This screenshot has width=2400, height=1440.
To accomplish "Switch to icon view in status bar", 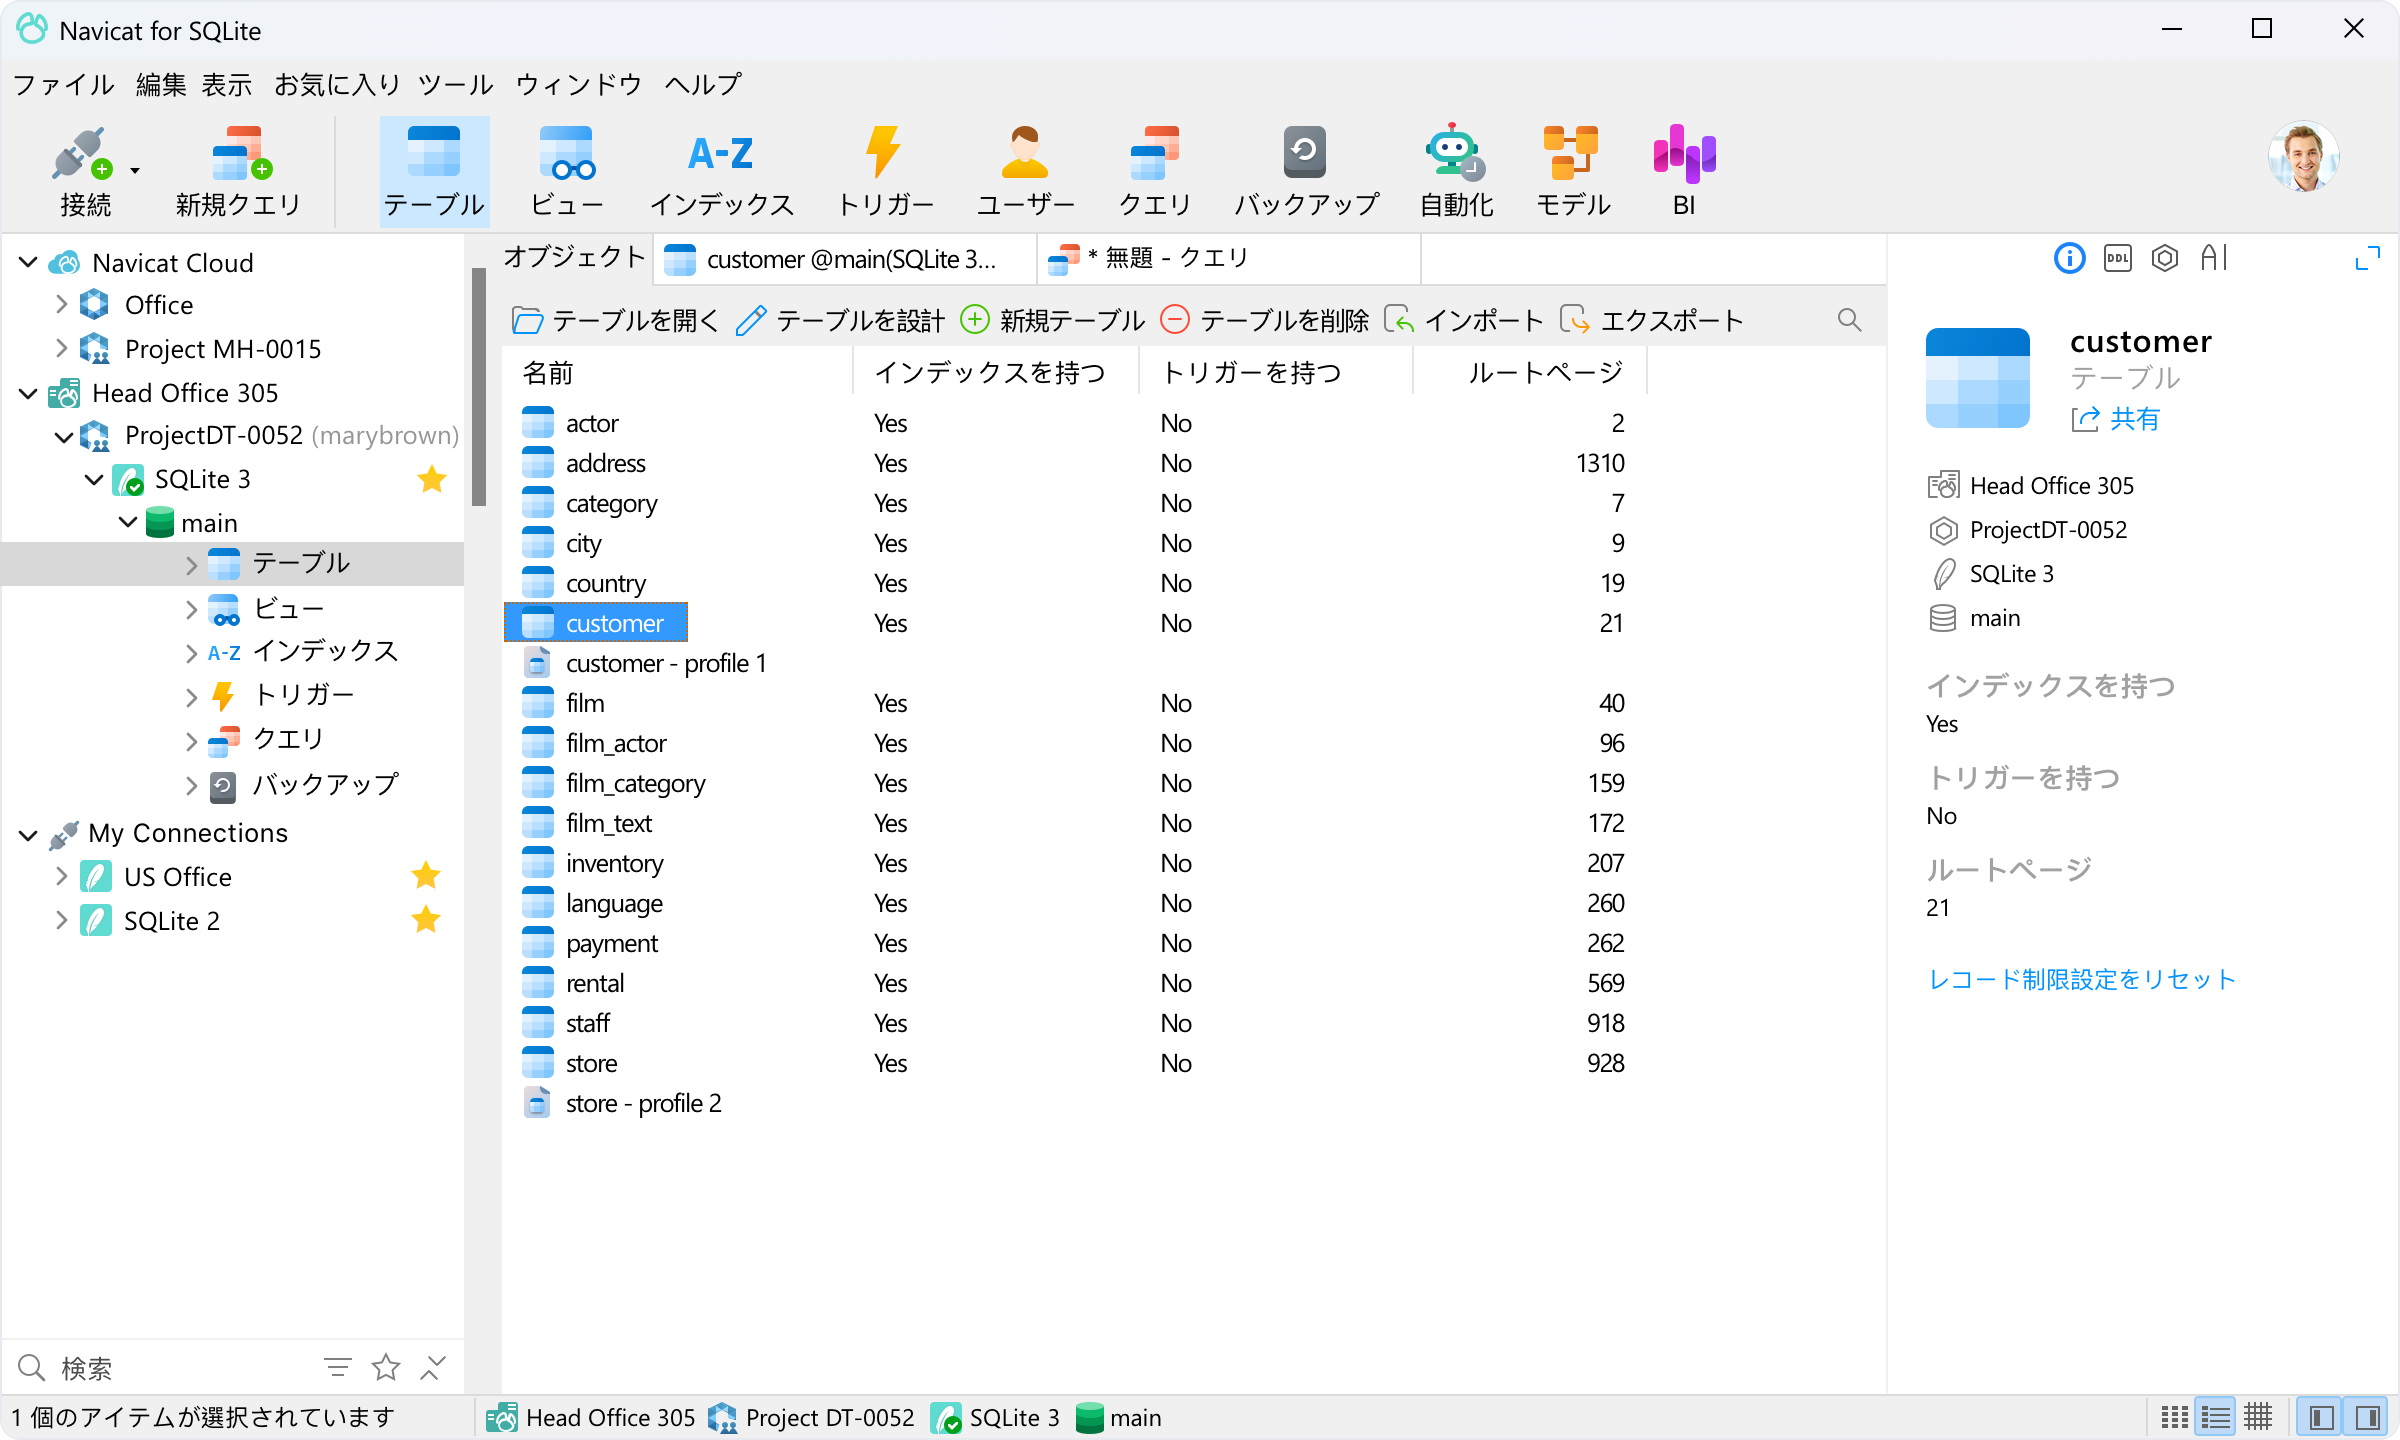I will 2174,1417.
